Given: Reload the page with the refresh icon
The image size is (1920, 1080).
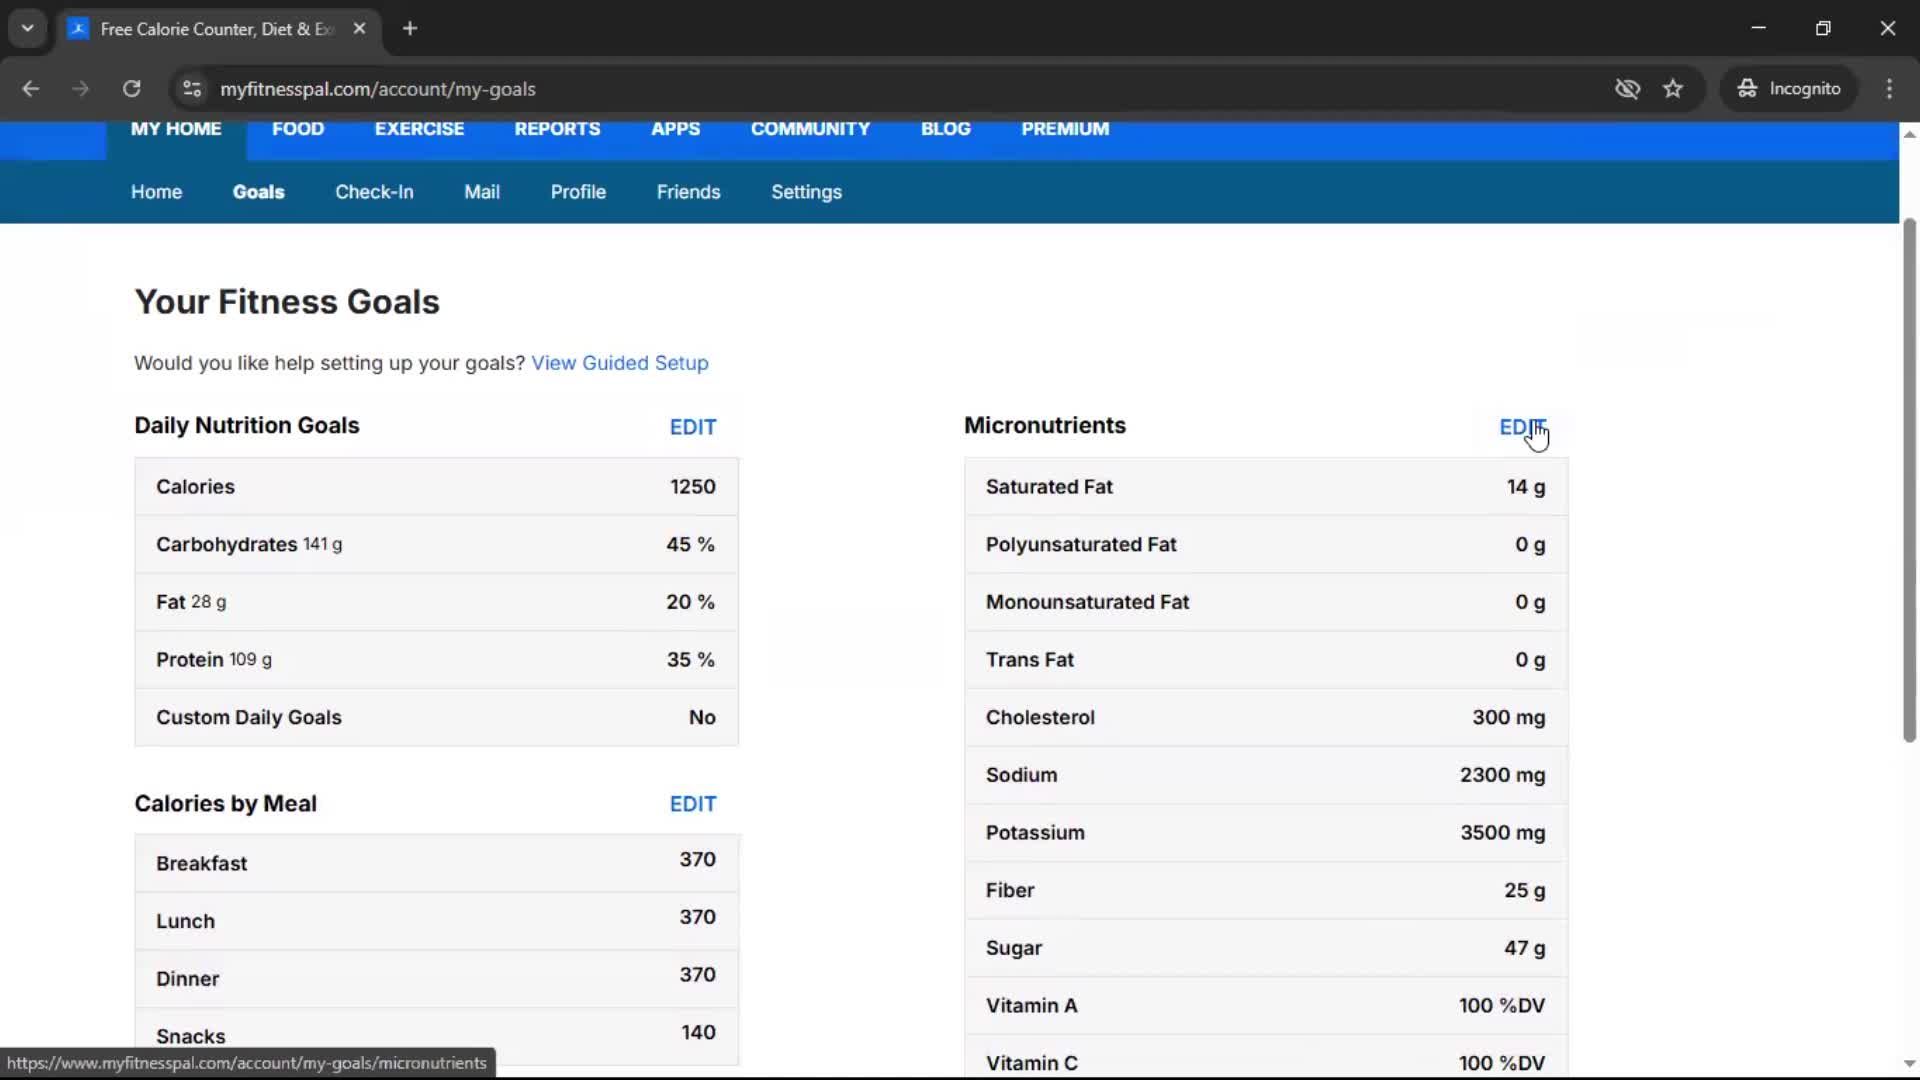Looking at the screenshot, I should pos(131,89).
